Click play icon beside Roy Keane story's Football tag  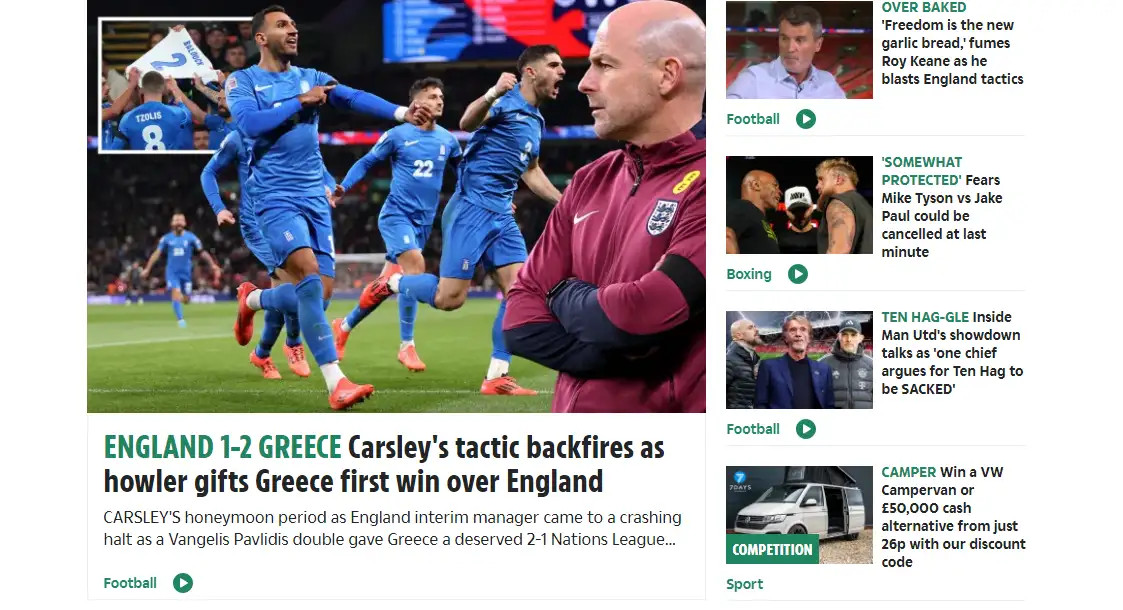pos(806,119)
